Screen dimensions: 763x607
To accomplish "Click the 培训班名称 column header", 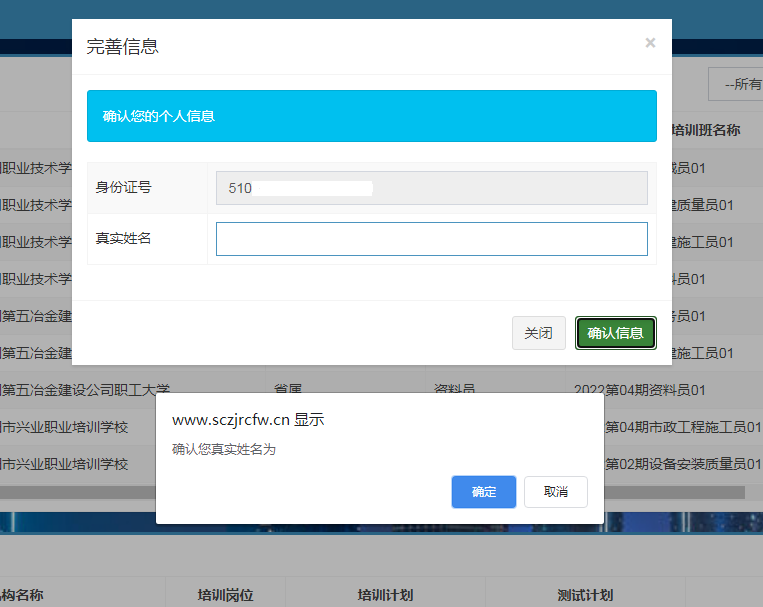I will point(706,130).
